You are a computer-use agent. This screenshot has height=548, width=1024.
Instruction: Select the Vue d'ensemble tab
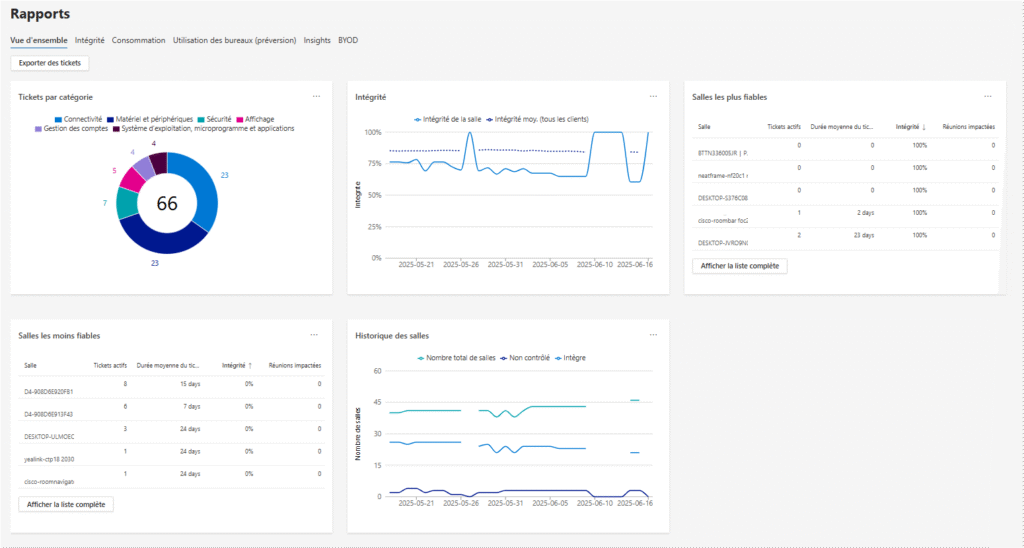pyautogui.click(x=39, y=40)
